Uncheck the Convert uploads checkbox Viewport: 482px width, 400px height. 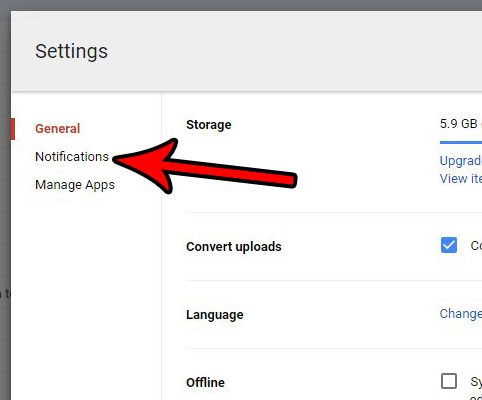pyautogui.click(x=449, y=245)
